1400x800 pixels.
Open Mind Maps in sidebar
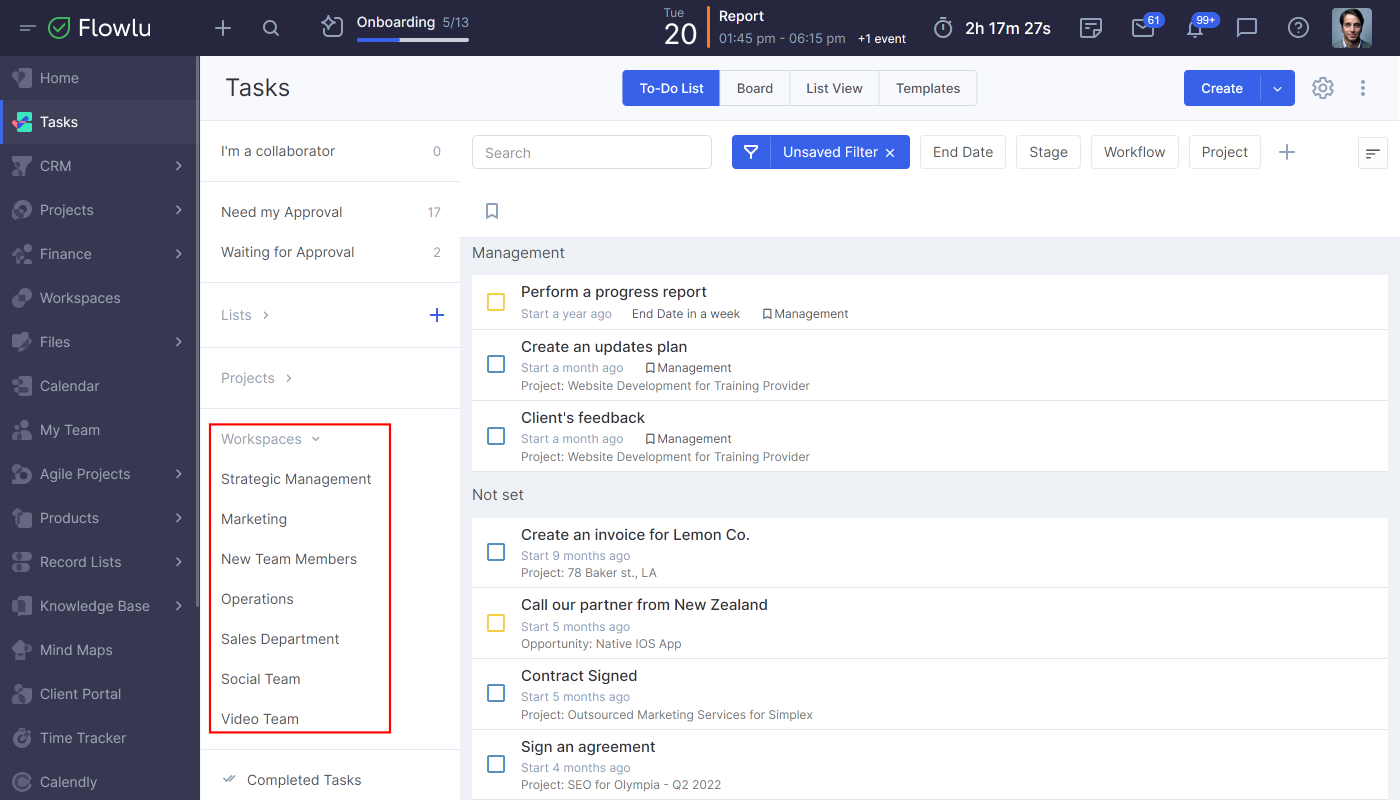point(99,650)
